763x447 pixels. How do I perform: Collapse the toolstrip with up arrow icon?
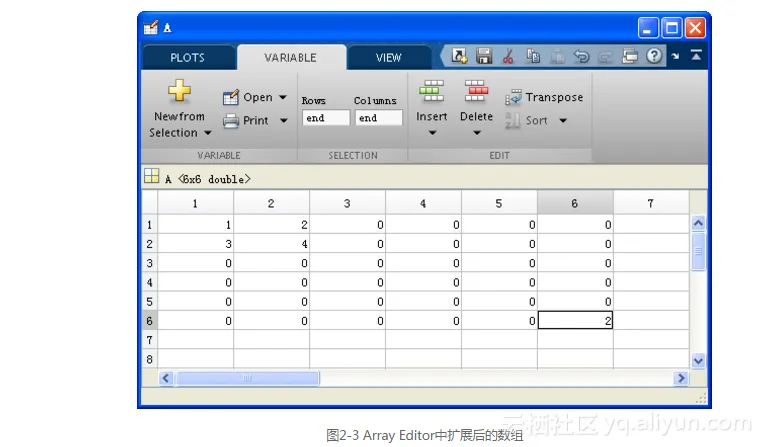696,55
